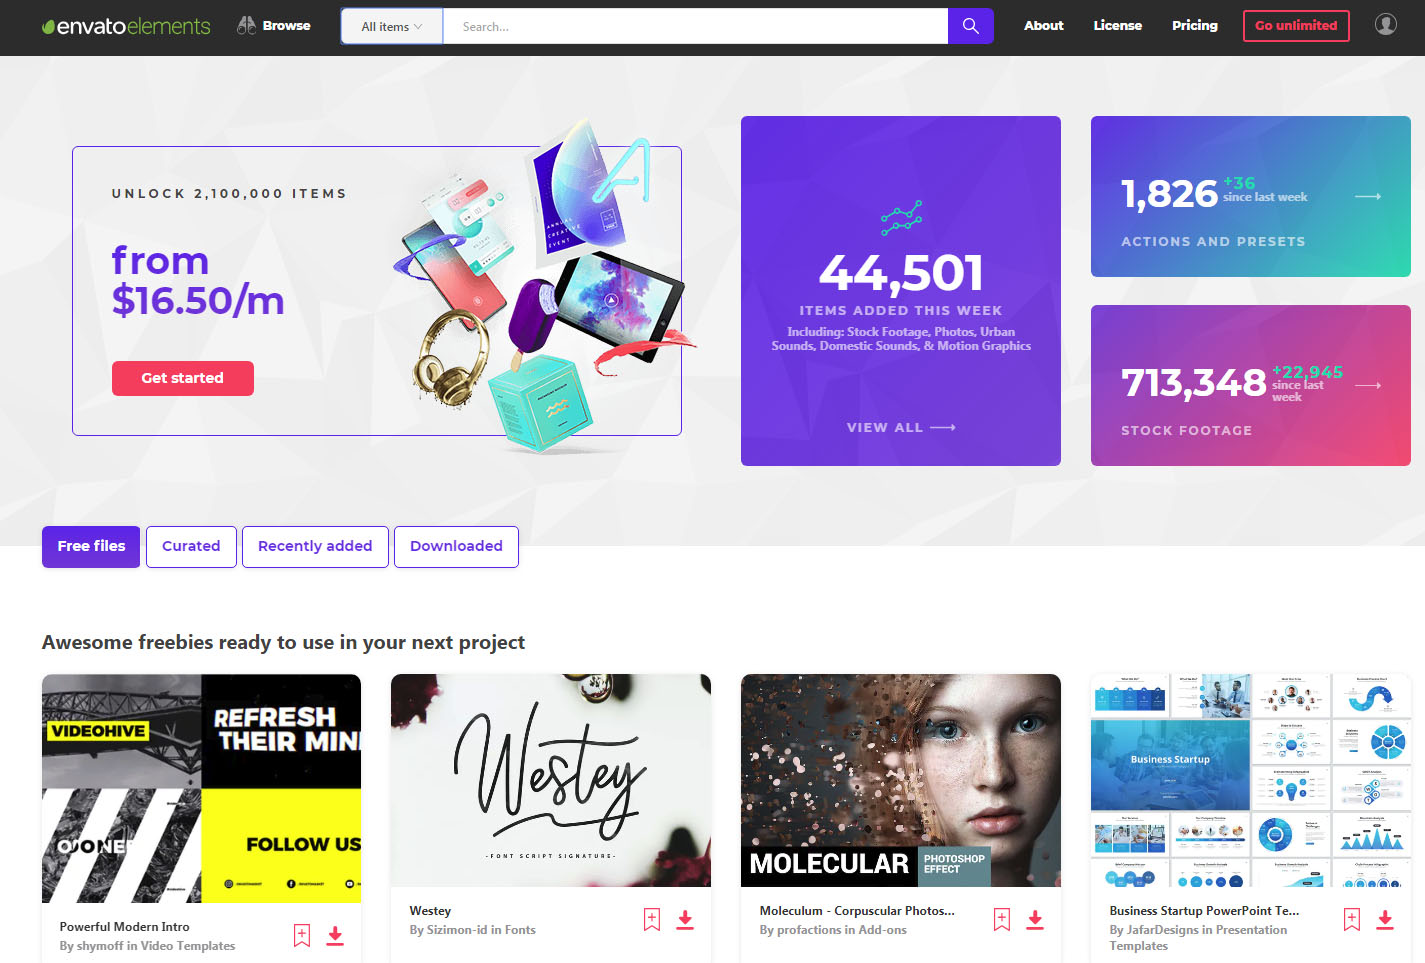Open the Business Startup PowerPoint thumbnail
Viewport: 1425px width, 963px height.
[1251, 780]
